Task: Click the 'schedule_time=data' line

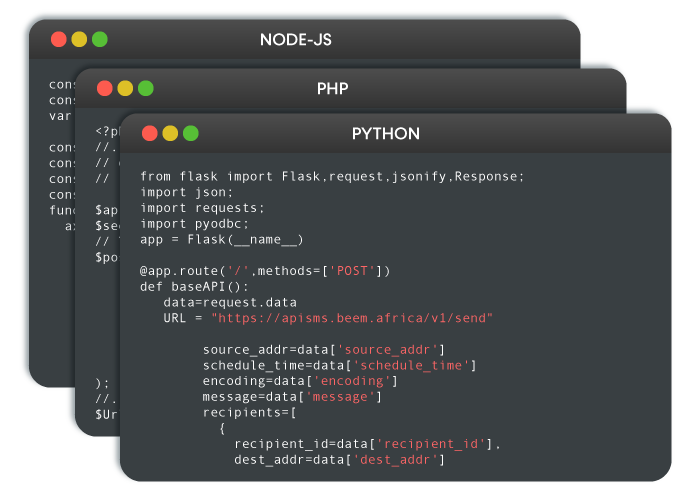Action: click(340, 366)
